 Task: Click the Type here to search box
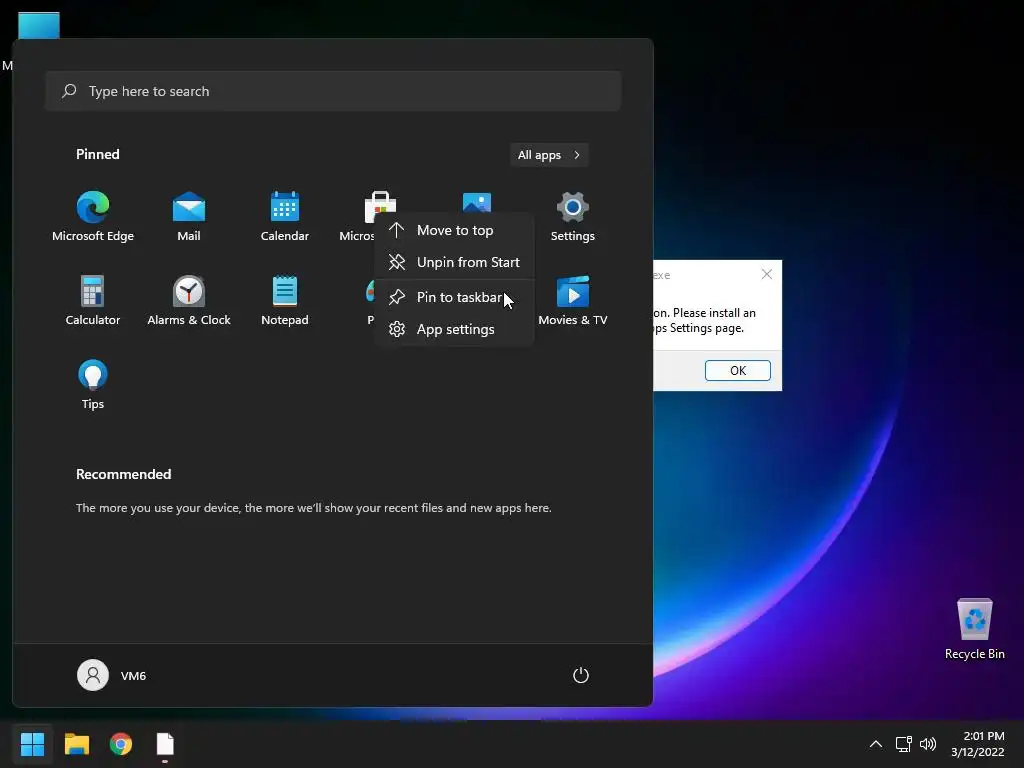pyautogui.click(x=333, y=91)
